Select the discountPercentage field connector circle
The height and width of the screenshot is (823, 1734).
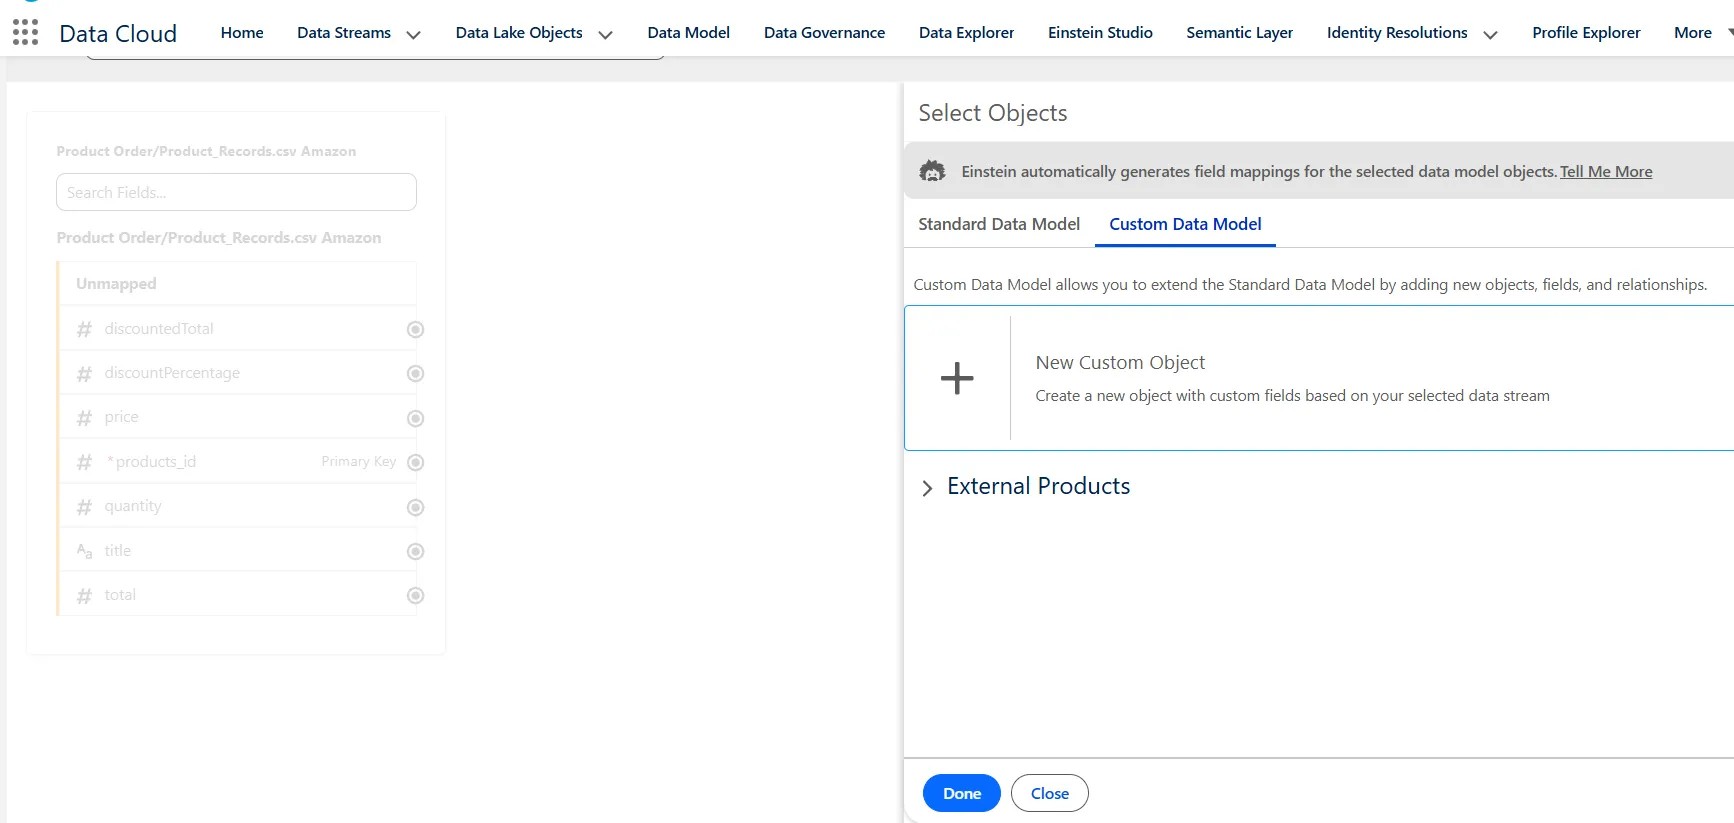pos(416,374)
